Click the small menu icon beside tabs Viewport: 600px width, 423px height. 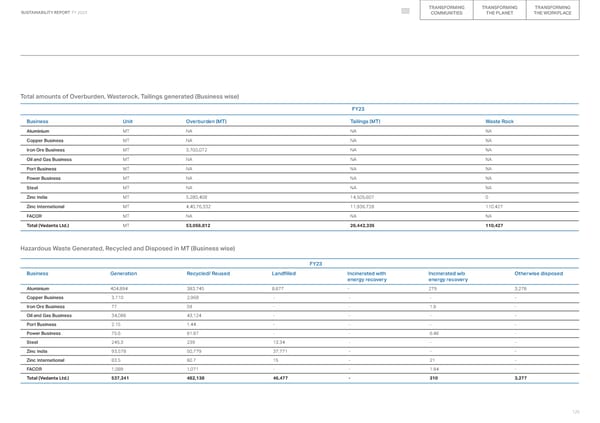pyautogui.click(x=405, y=11)
